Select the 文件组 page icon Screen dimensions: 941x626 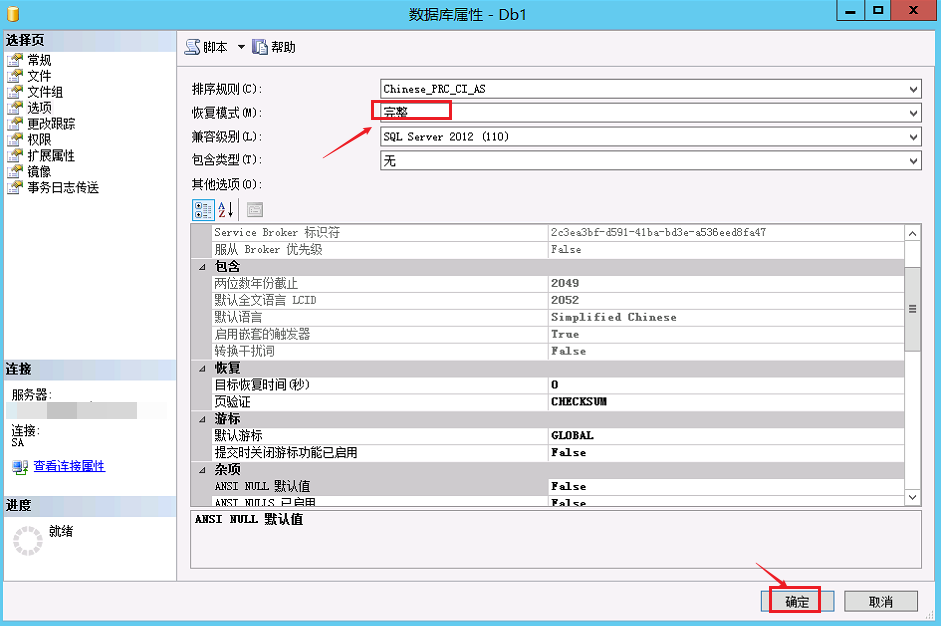tap(15, 91)
